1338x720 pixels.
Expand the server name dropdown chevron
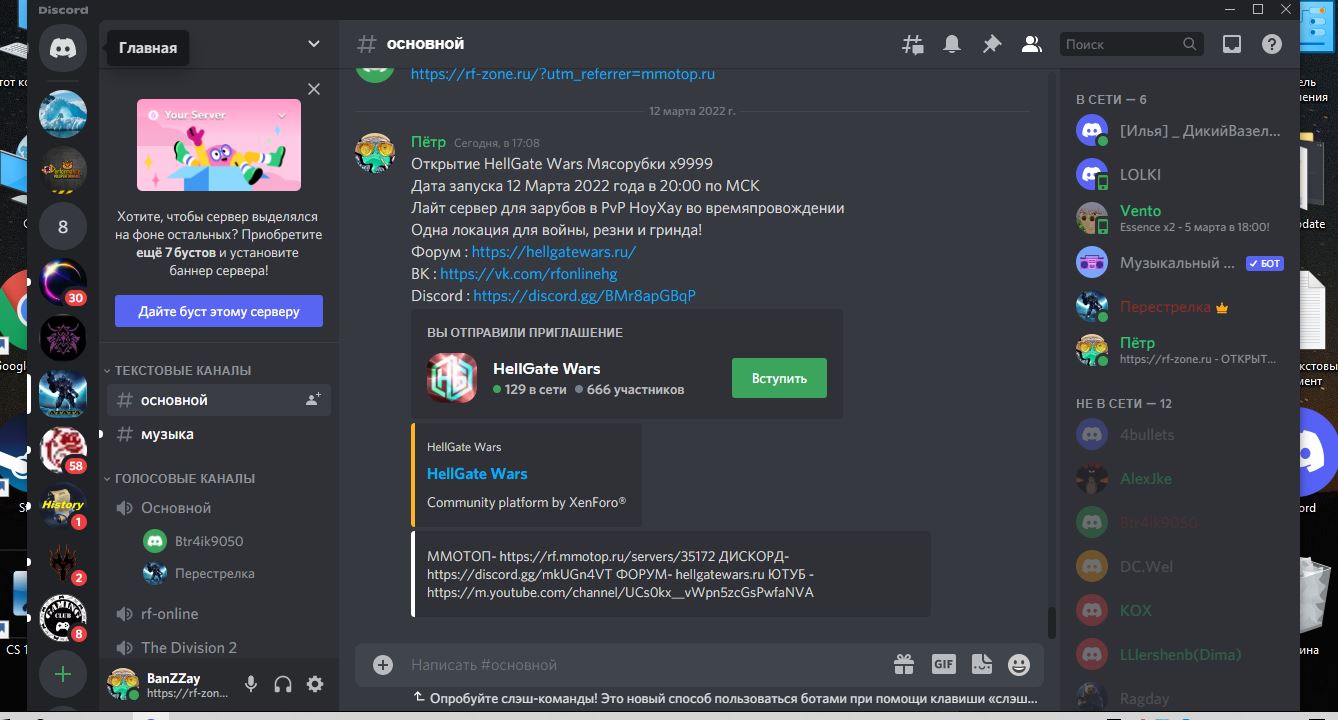tap(314, 44)
